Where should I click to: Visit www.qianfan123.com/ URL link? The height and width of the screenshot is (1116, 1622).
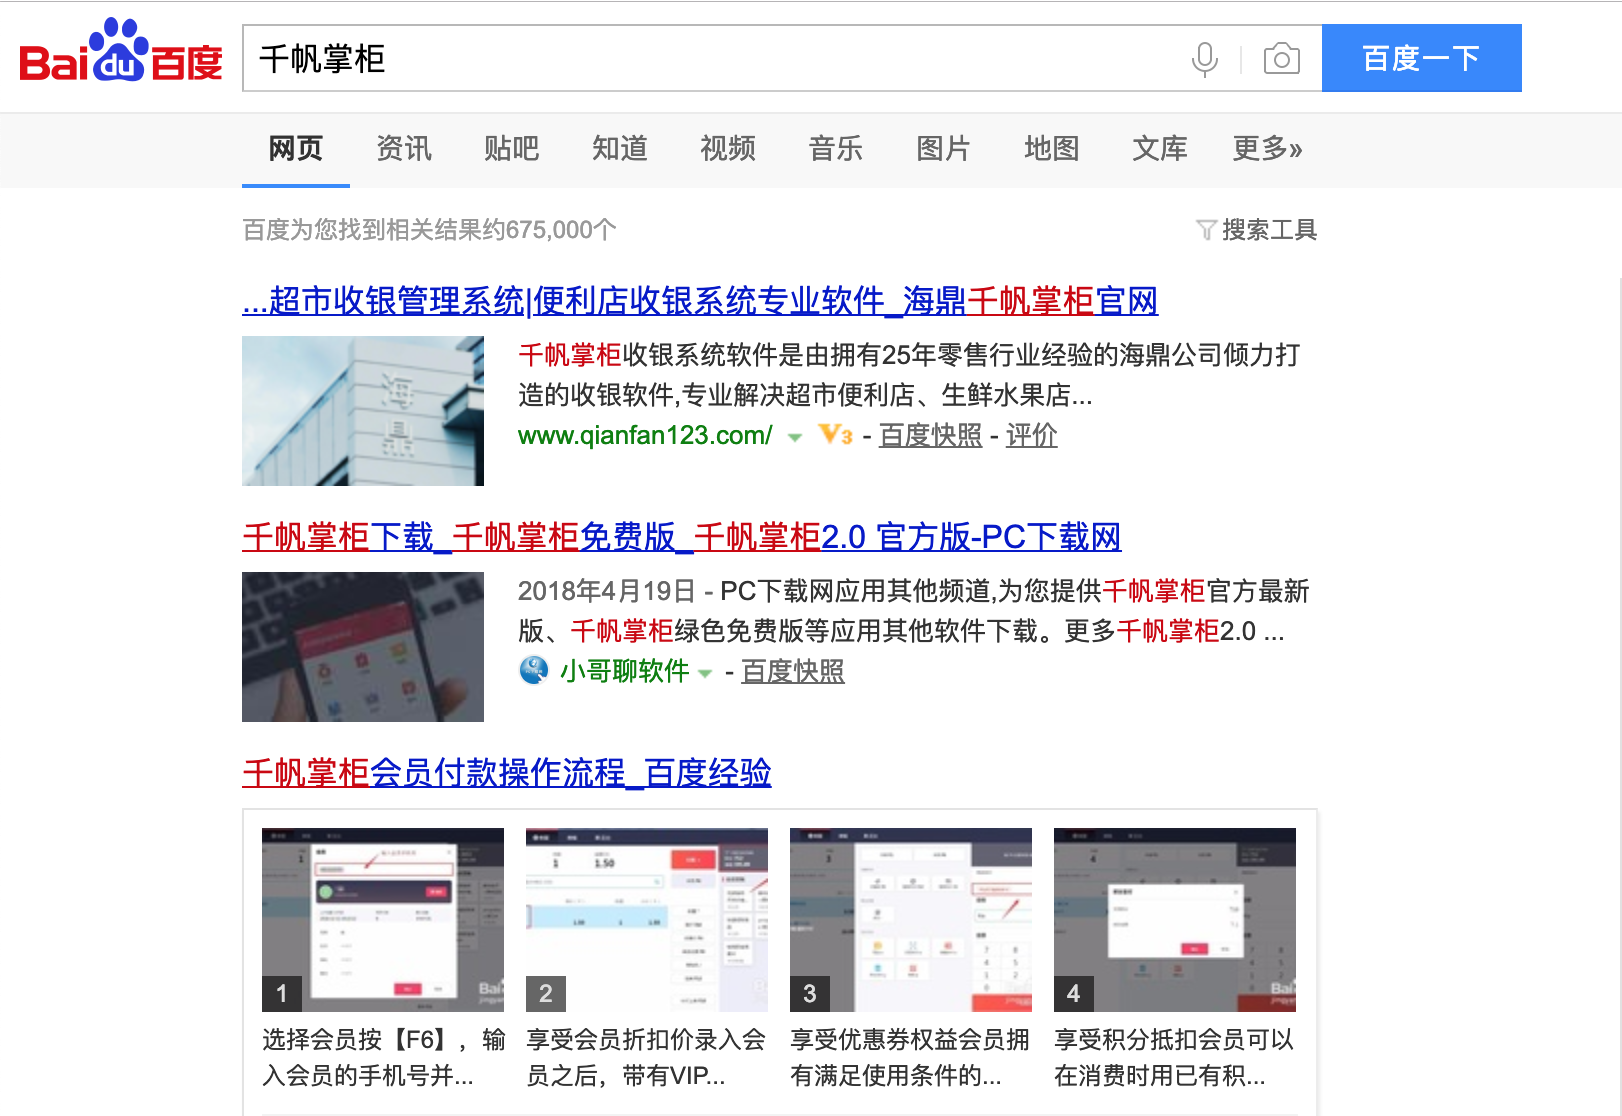pyautogui.click(x=645, y=435)
